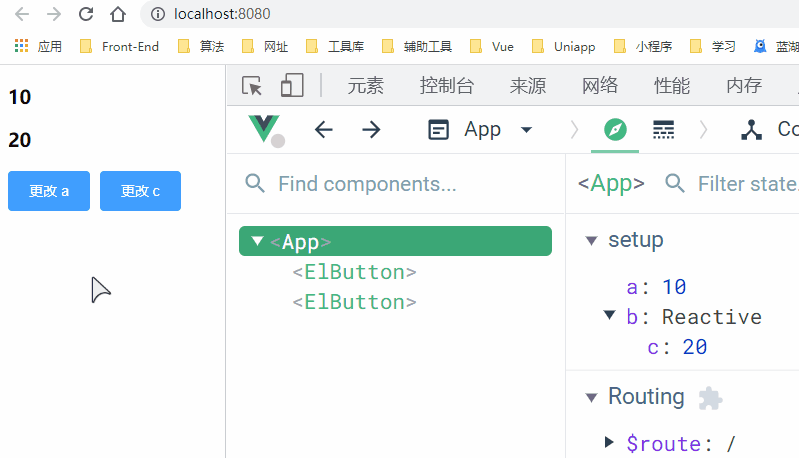Collapse the b: Reactive object
The height and width of the screenshot is (458, 799).
(x=609, y=316)
